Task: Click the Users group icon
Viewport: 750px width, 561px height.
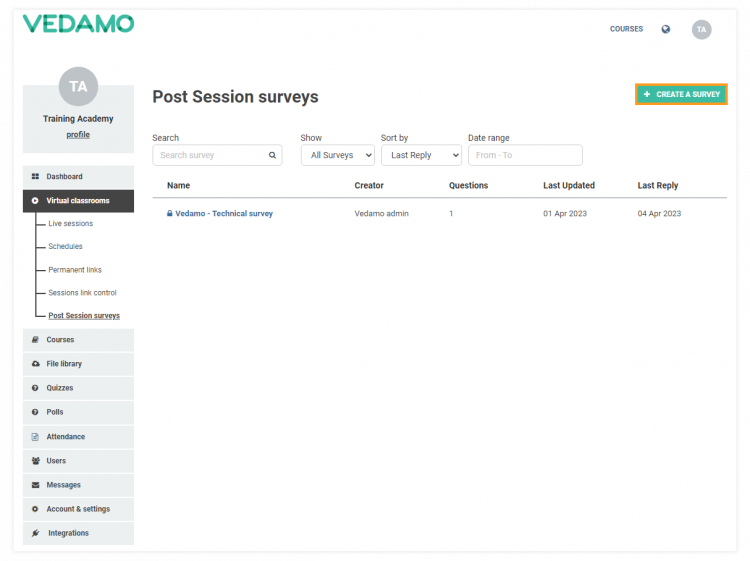Action: tap(35, 461)
